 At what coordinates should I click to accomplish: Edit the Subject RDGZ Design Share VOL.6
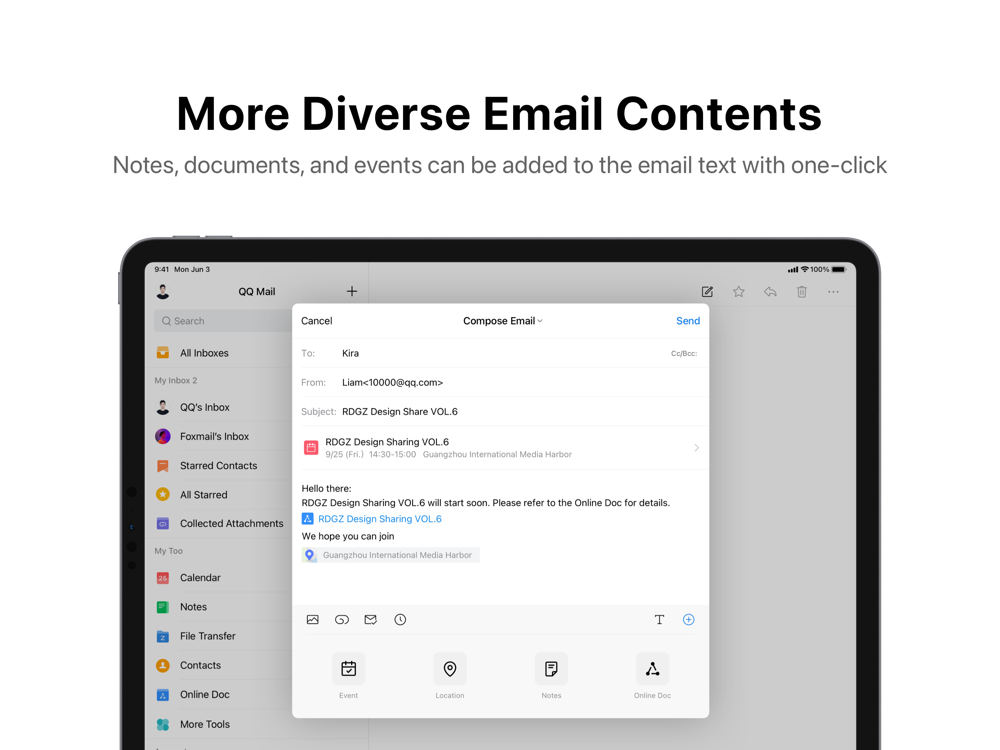pos(501,411)
